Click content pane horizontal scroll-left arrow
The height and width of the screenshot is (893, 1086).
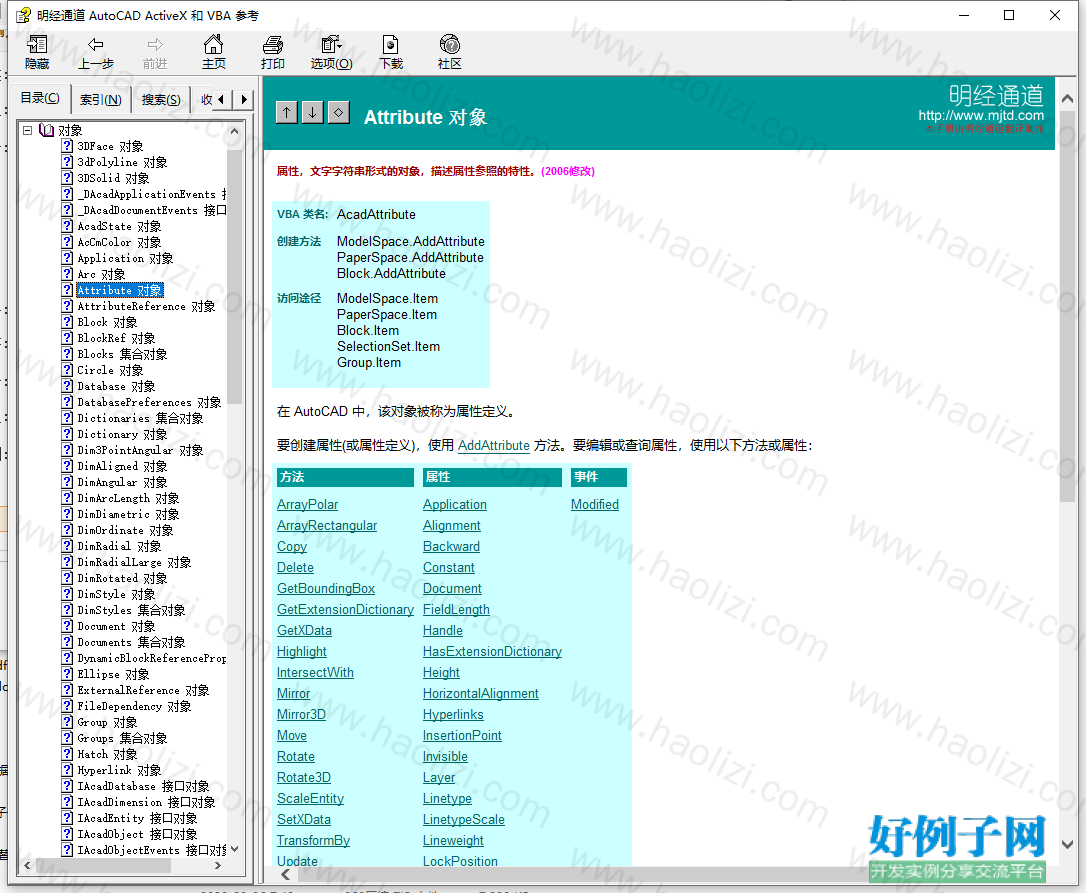tap(285, 874)
